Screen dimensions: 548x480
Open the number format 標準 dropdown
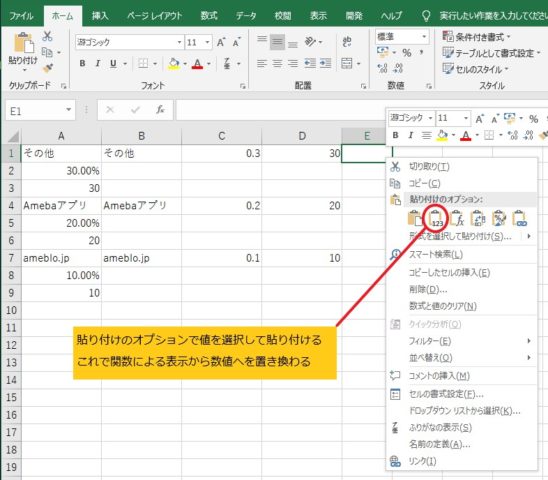(424, 36)
